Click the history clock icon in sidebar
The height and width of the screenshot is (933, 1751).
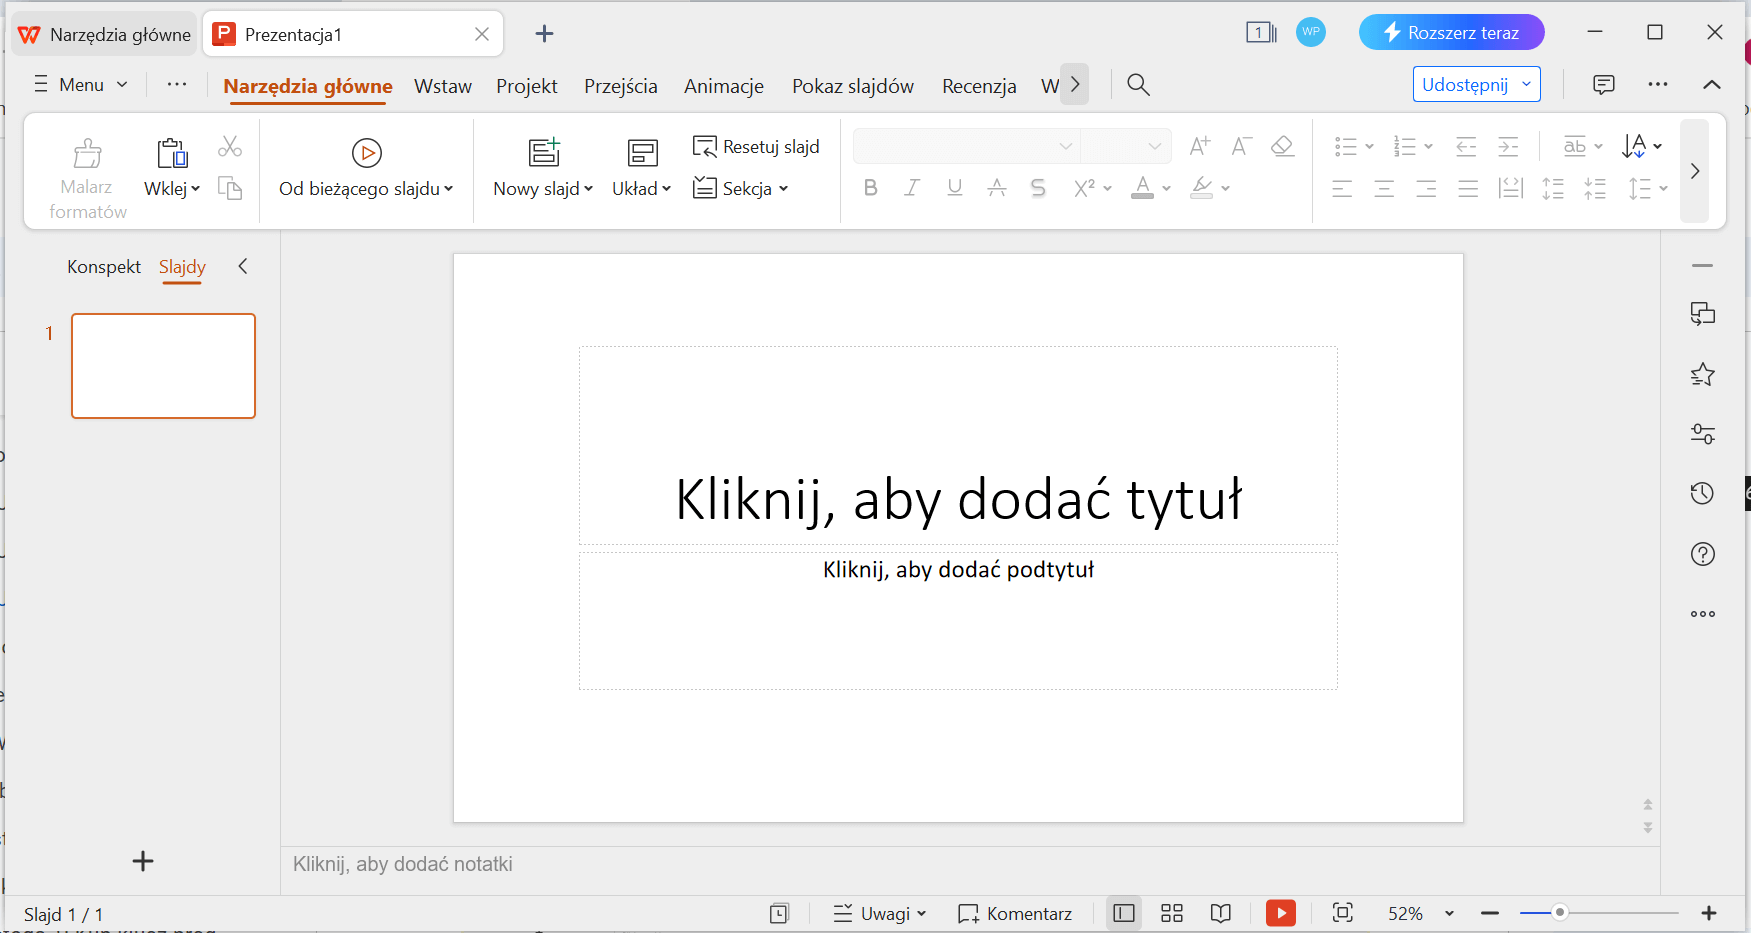(1702, 493)
